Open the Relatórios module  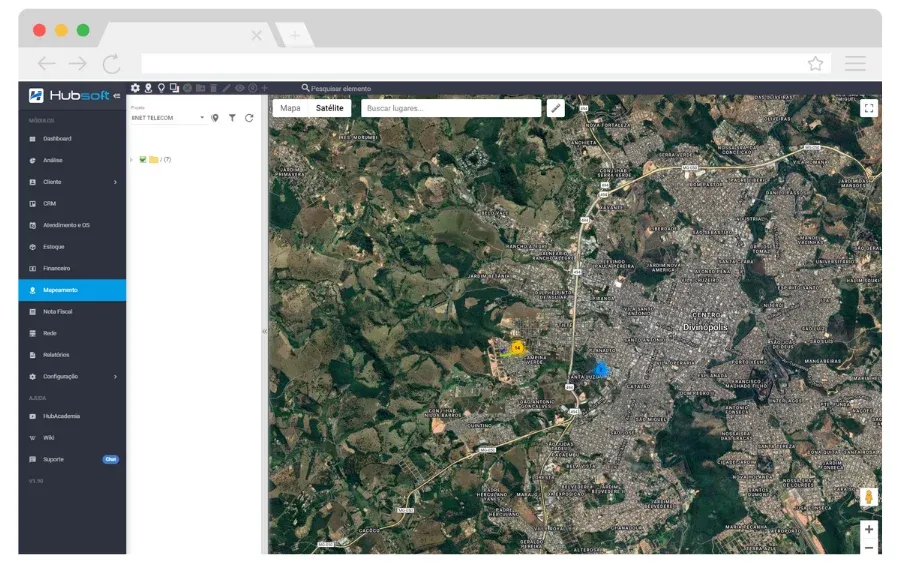(x=72, y=355)
